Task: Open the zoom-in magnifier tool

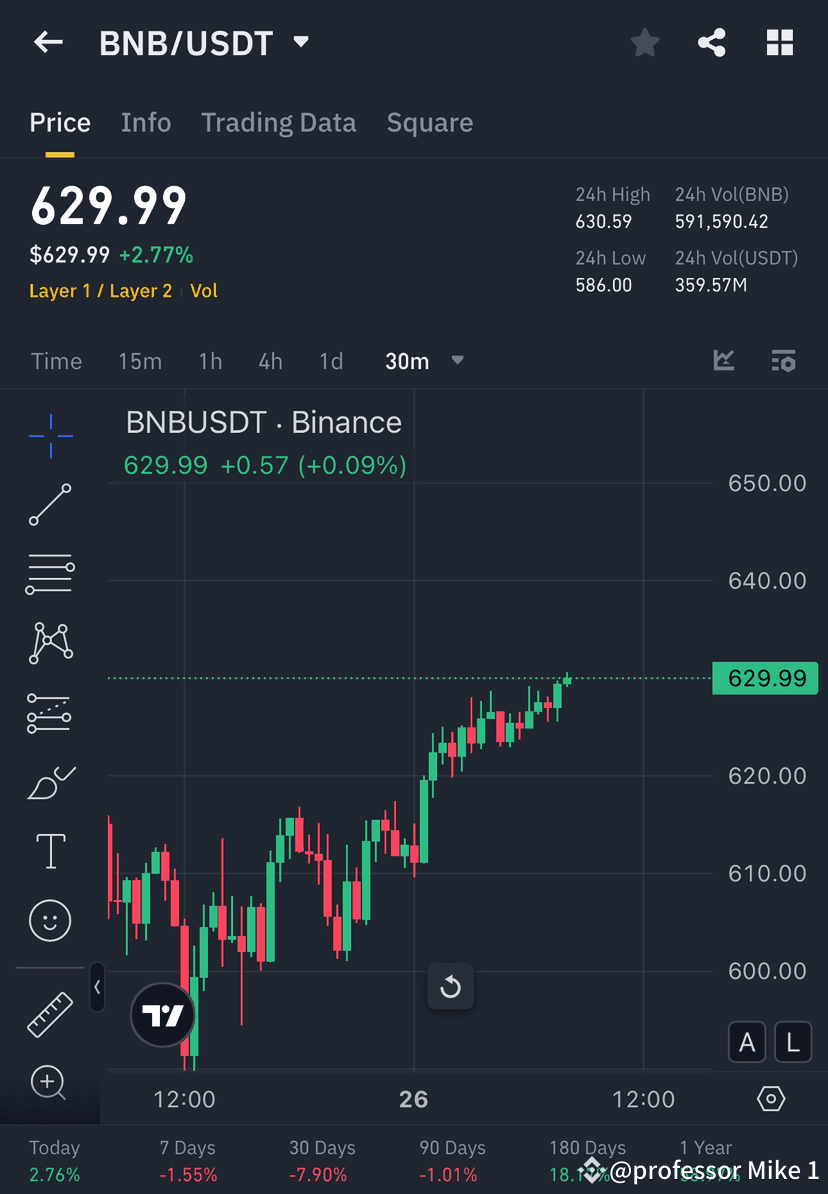Action: point(50,1083)
